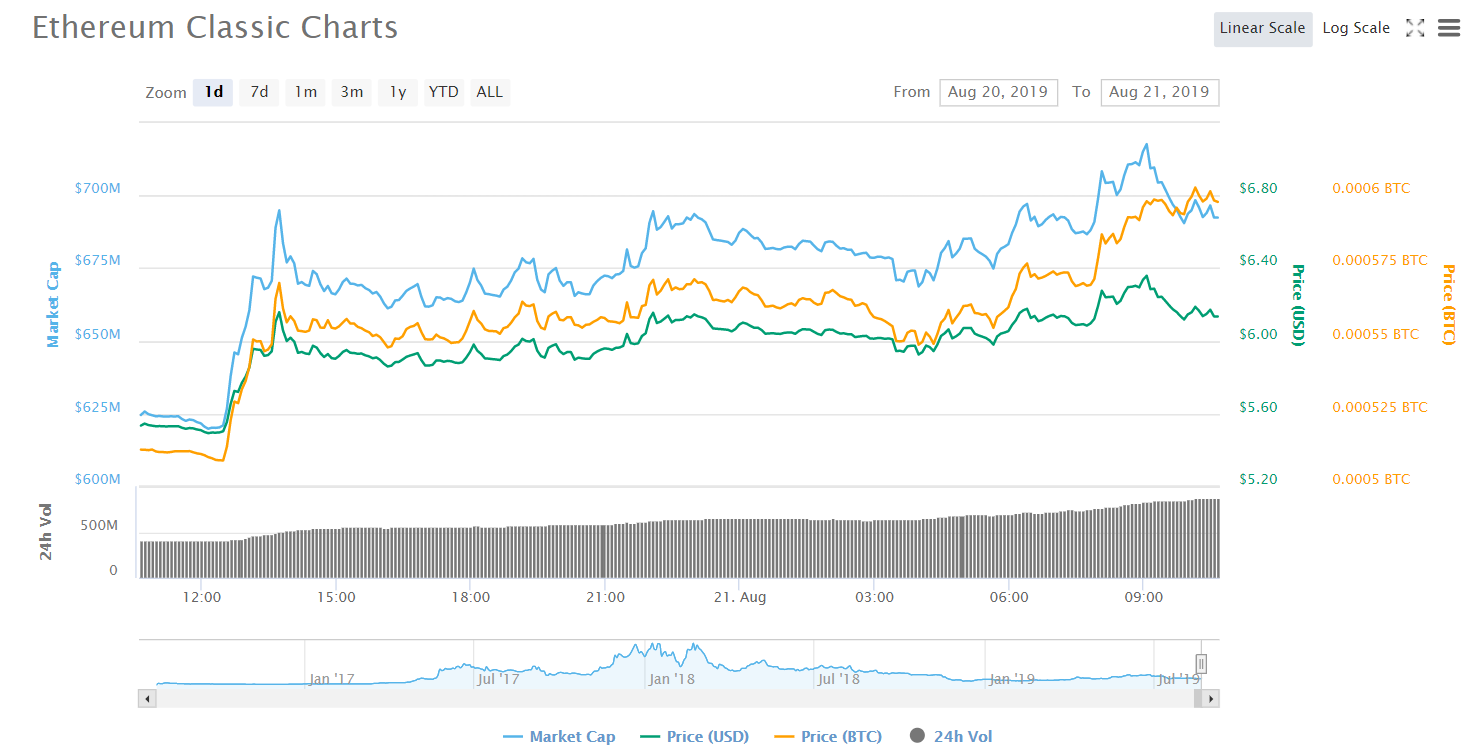The image size is (1466, 751).
Task: Click the 18:00 time label
Action: click(x=470, y=597)
